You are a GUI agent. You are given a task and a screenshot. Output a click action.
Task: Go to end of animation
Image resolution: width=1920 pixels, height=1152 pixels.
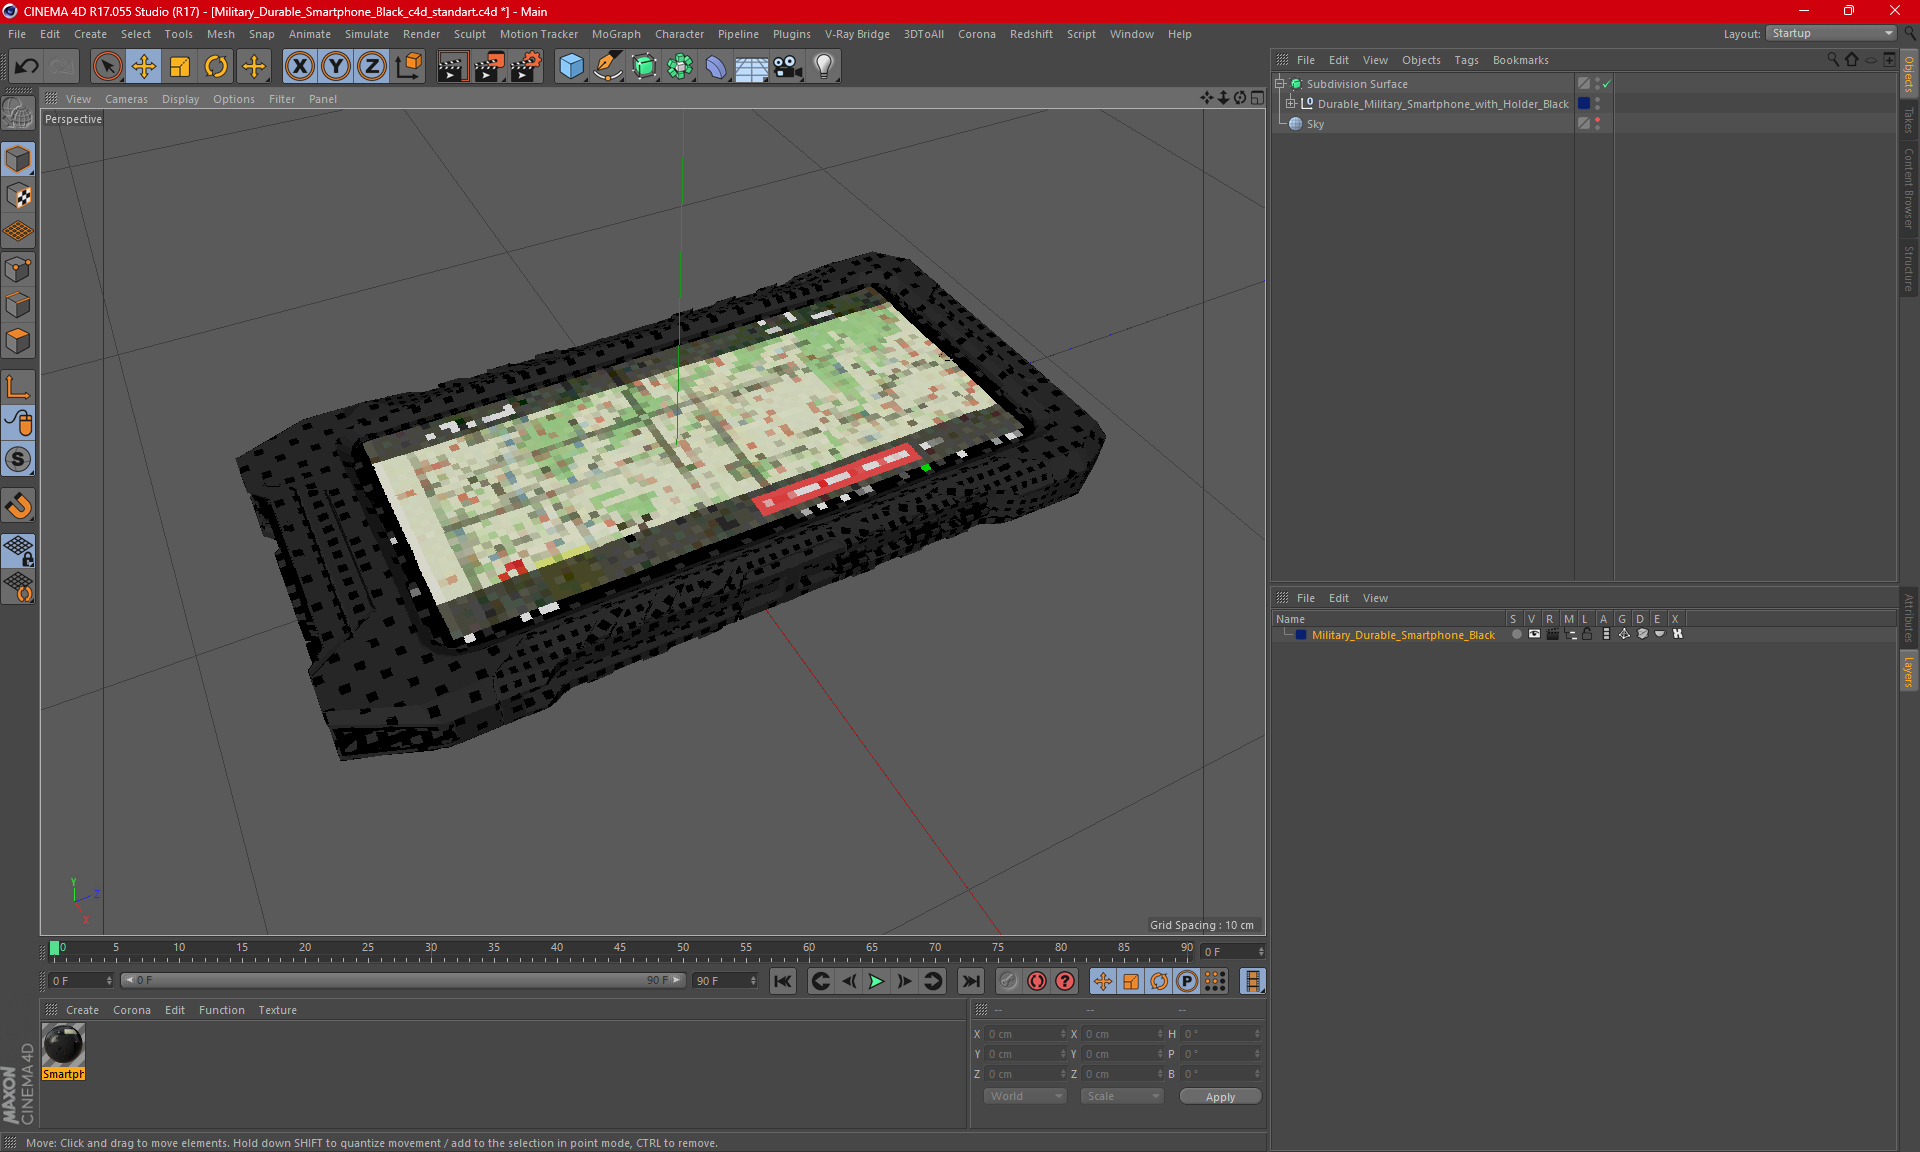[970, 981]
